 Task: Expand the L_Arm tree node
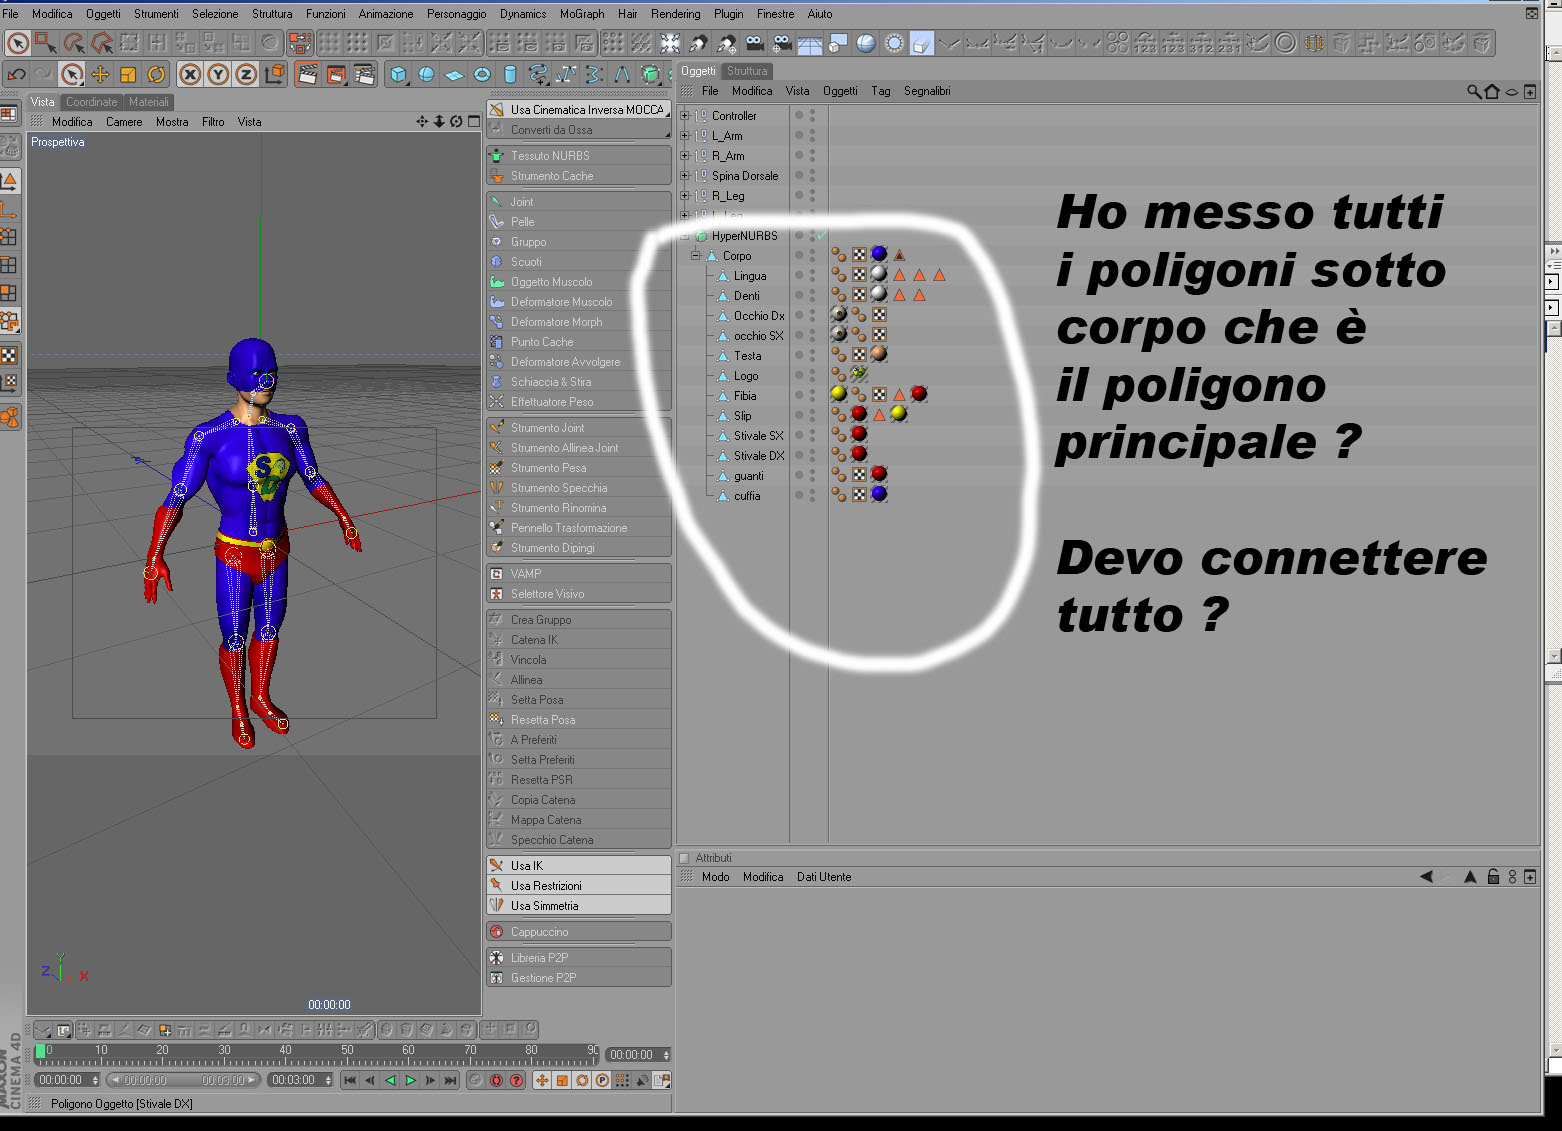click(x=685, y=136)
